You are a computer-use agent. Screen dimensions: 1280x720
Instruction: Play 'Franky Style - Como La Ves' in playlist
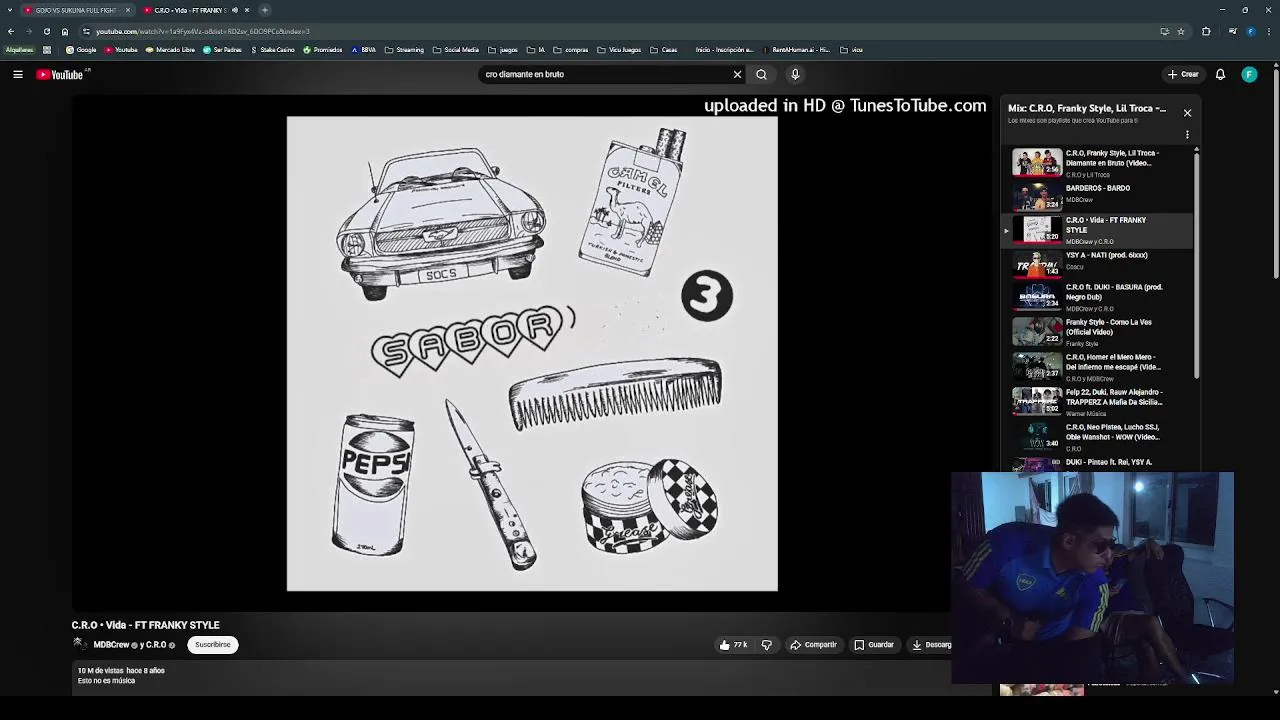[1097, 332]
